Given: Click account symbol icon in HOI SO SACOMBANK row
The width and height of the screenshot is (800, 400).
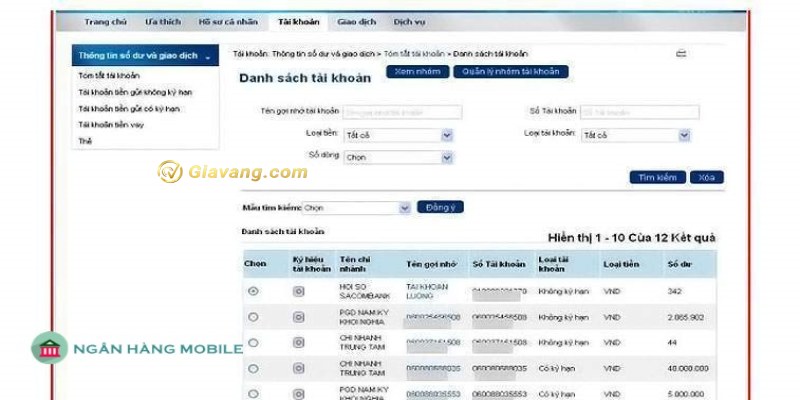Looking at the screenshot, I should pos(298,291).
